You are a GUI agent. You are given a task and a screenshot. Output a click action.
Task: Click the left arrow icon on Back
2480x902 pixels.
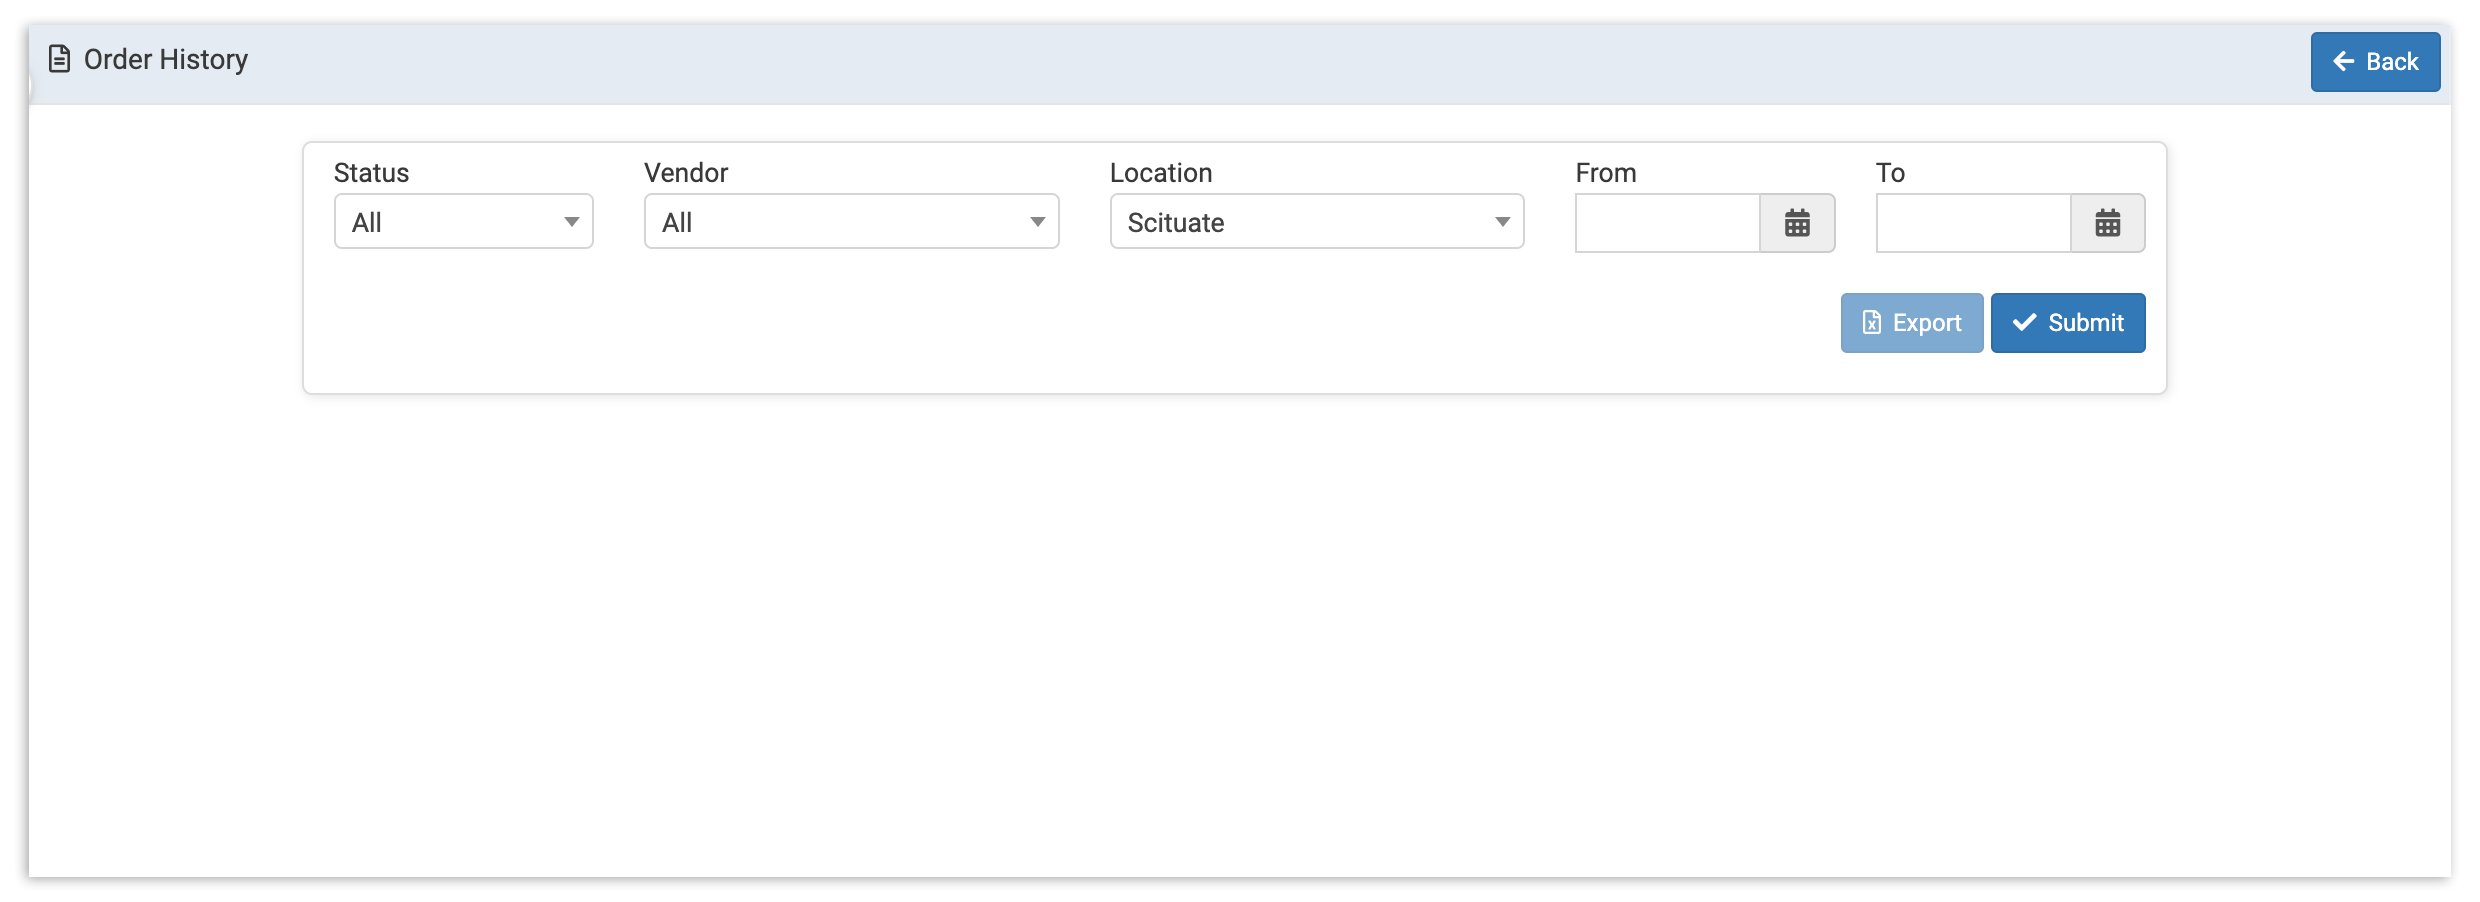[x=2343, y=62]
